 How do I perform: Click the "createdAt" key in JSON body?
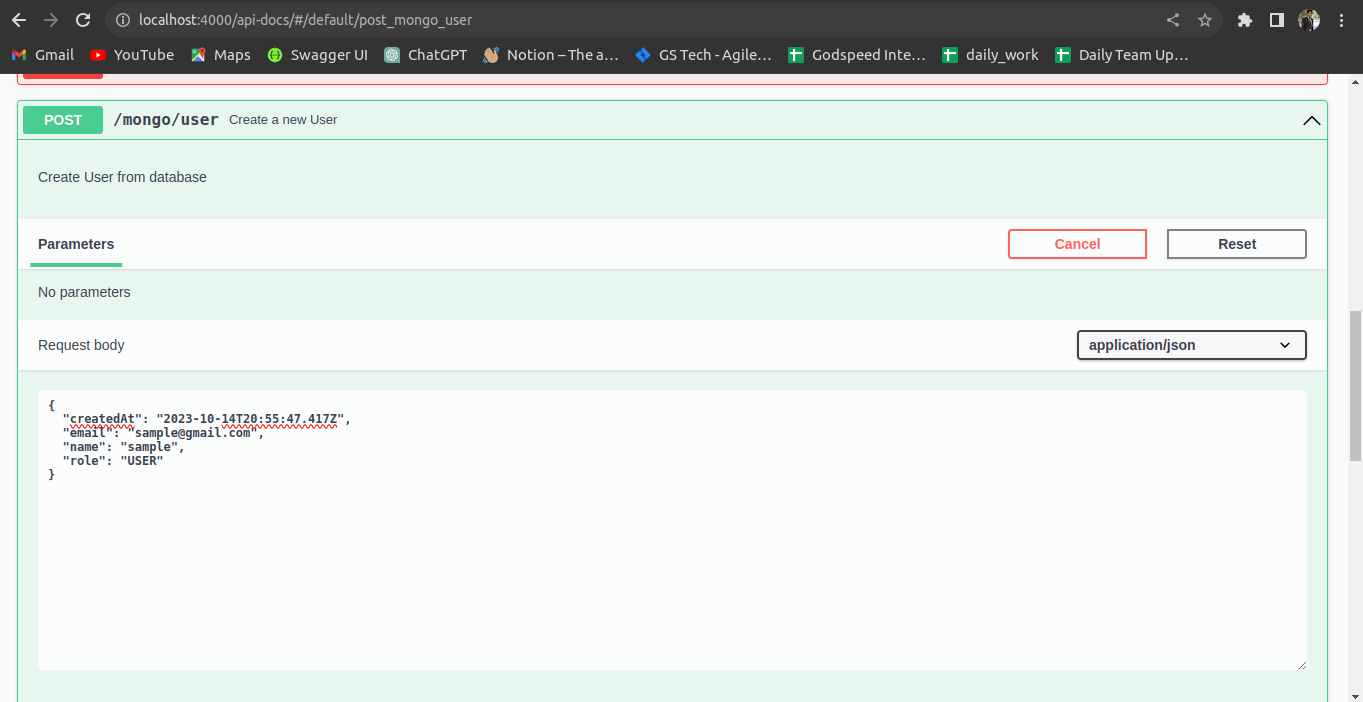click(103, 419)
